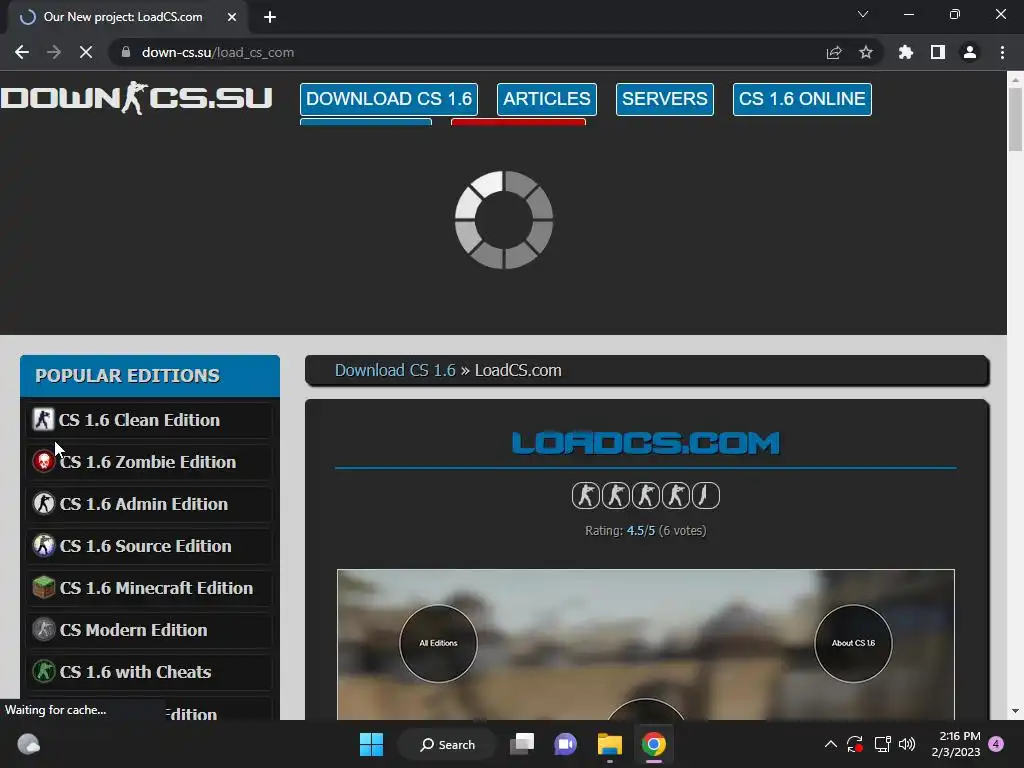Open File Explorer from taskbar
Screen dimensions: 1024x768
click(x=609, y=744)
